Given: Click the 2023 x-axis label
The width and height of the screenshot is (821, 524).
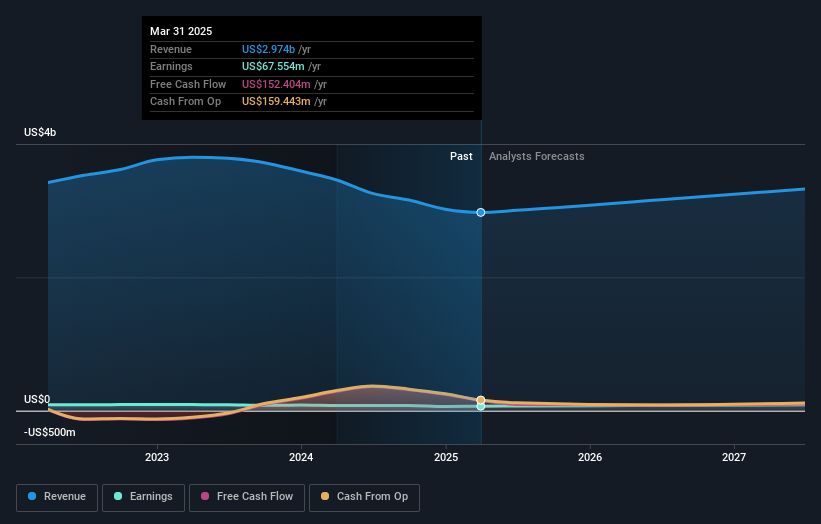Looking at the screenshot, I should coord(157,457).
